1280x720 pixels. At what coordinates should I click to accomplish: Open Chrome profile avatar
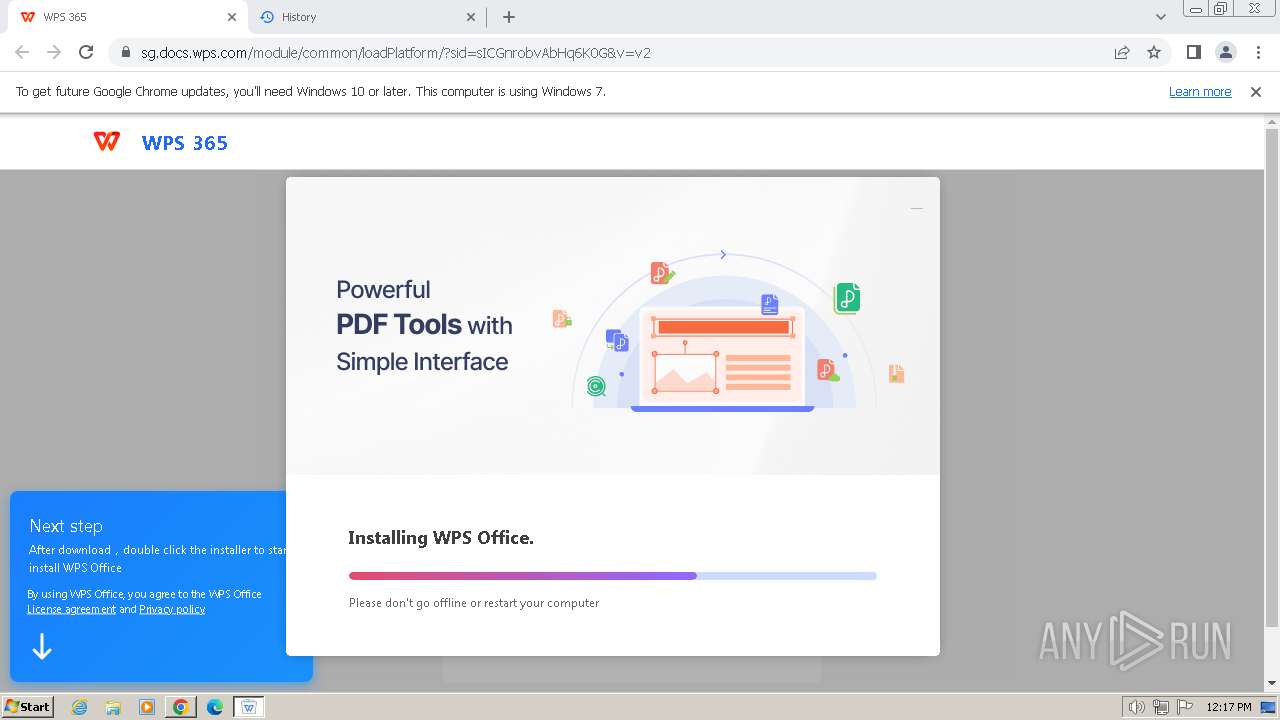1226,52
